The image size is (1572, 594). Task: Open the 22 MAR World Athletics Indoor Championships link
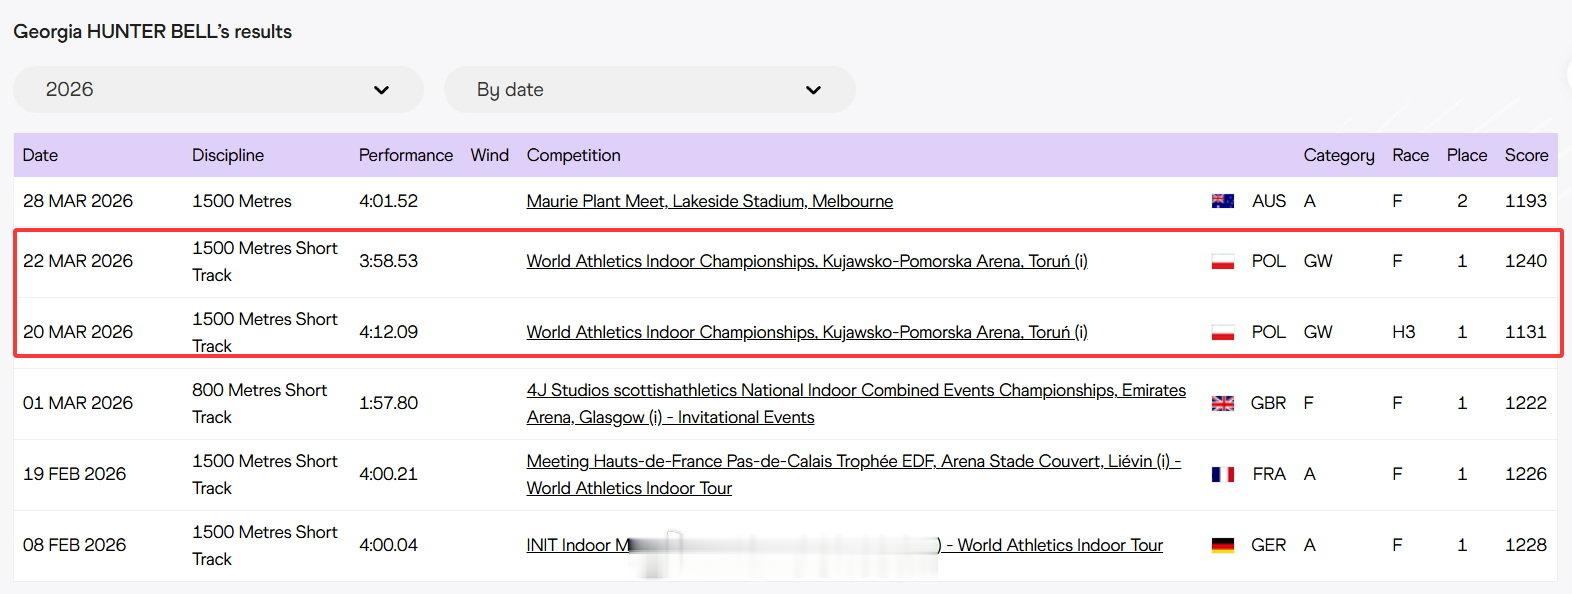click(807, 261)
